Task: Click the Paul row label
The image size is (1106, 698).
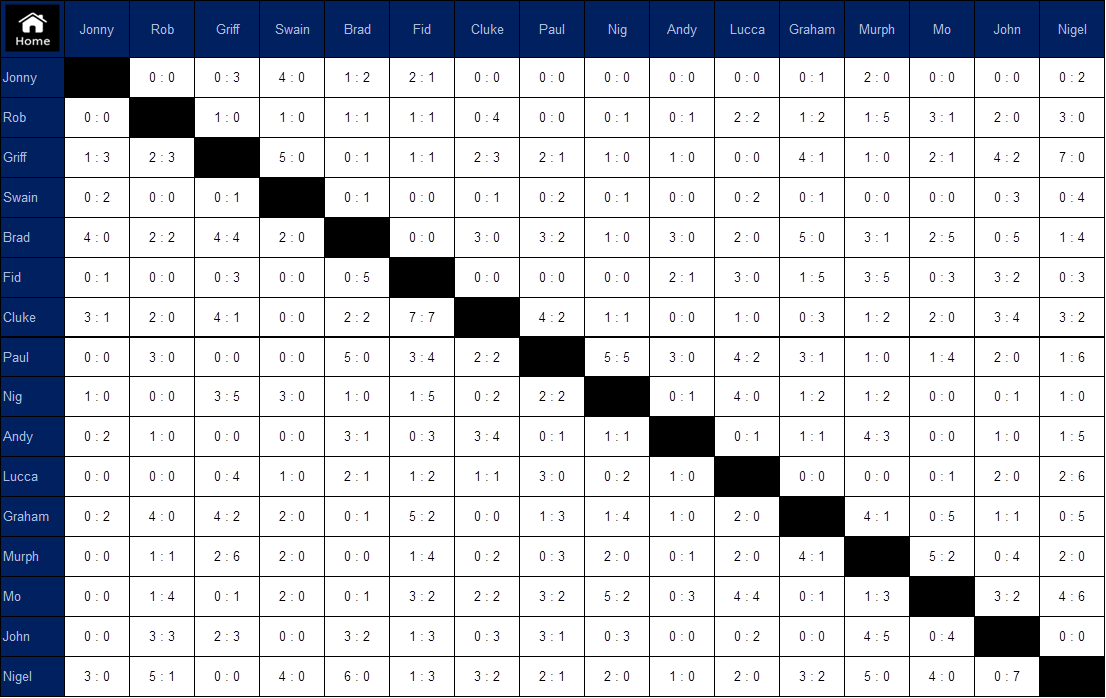Action: point(32,357)
